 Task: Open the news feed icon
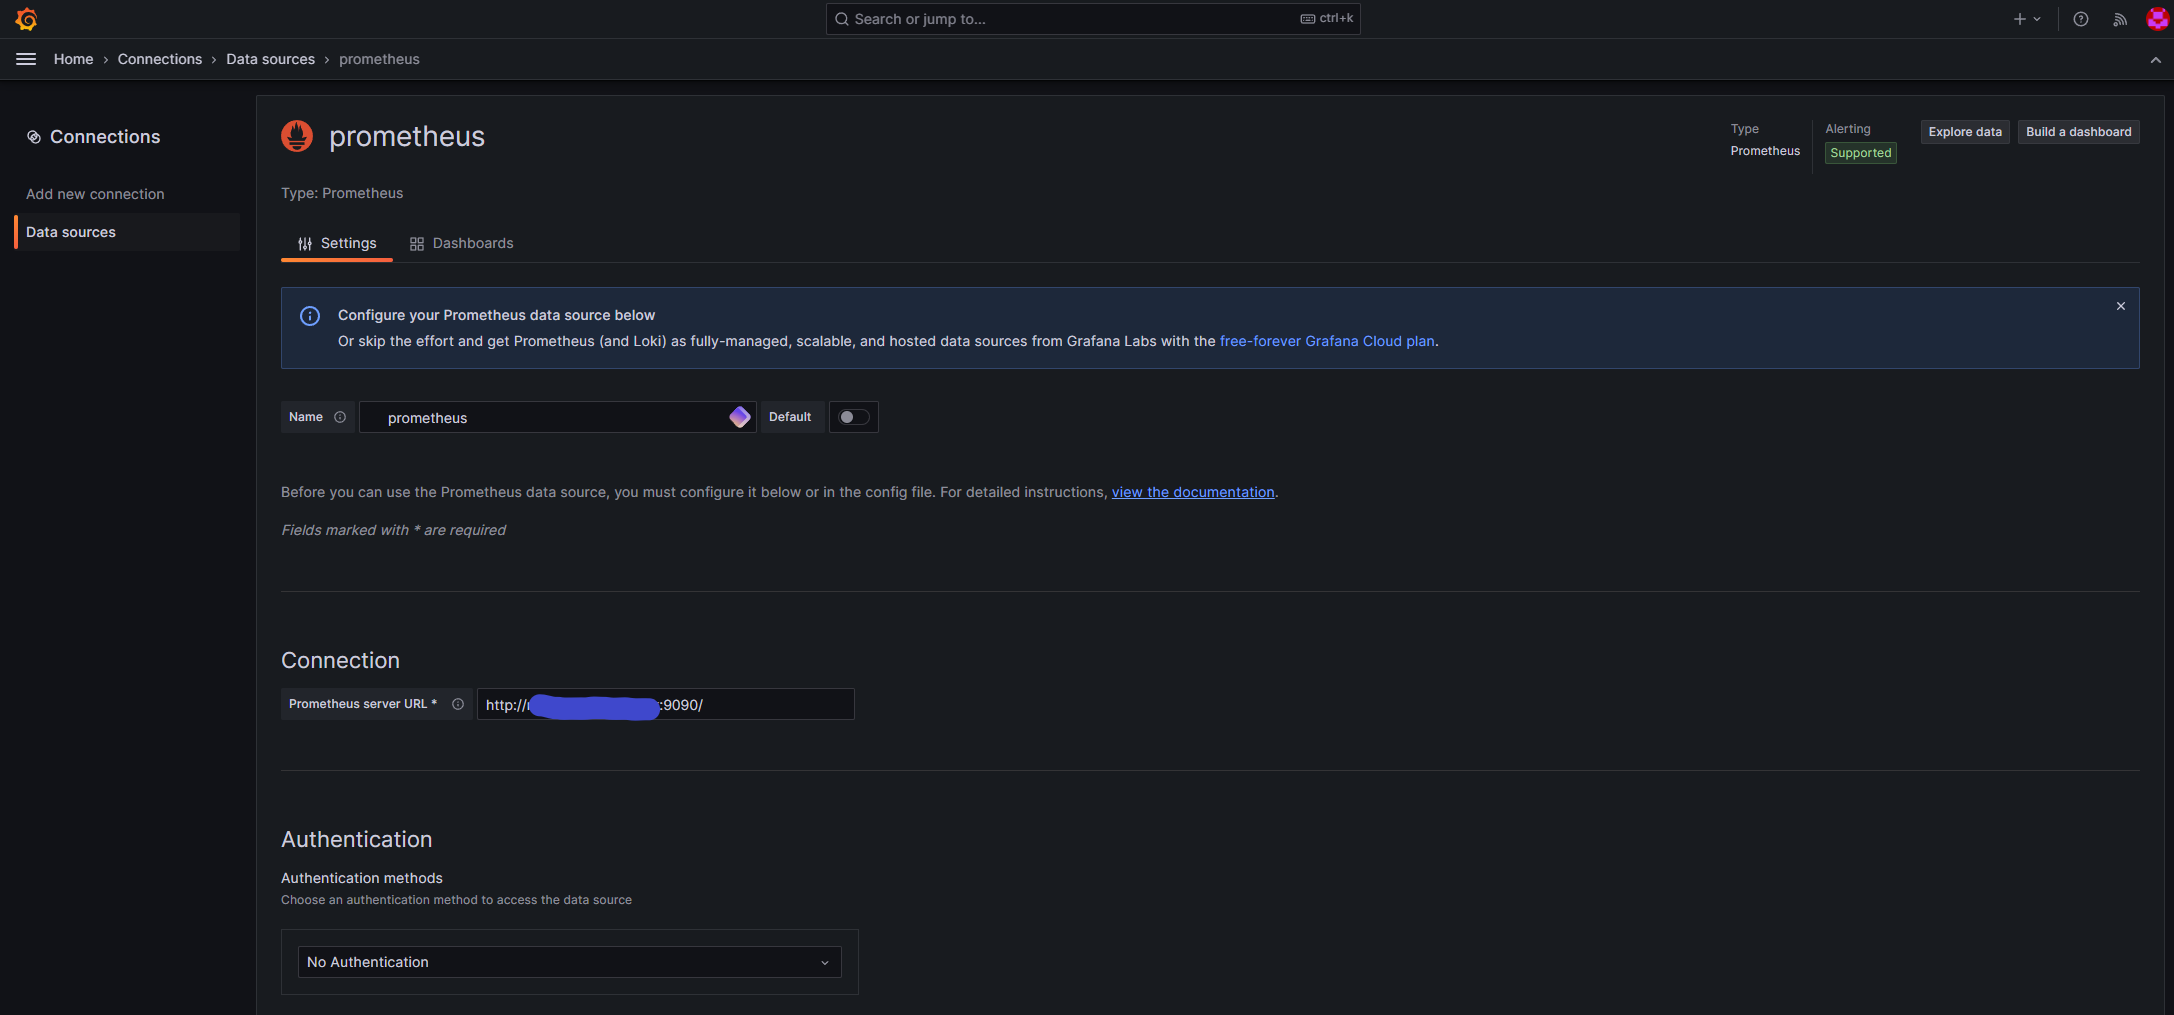pos(2120,18)
